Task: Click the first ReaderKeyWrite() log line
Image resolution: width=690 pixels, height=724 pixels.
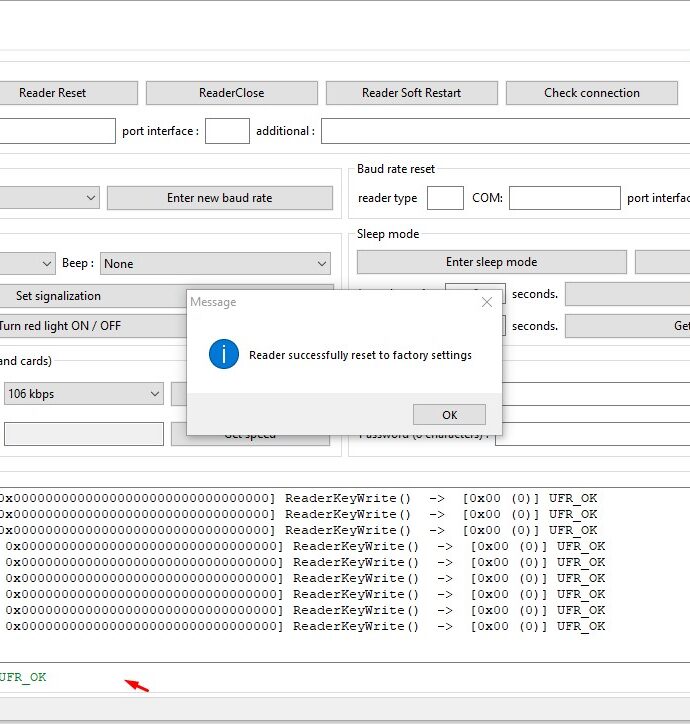Action: click(x=299, y=498)
